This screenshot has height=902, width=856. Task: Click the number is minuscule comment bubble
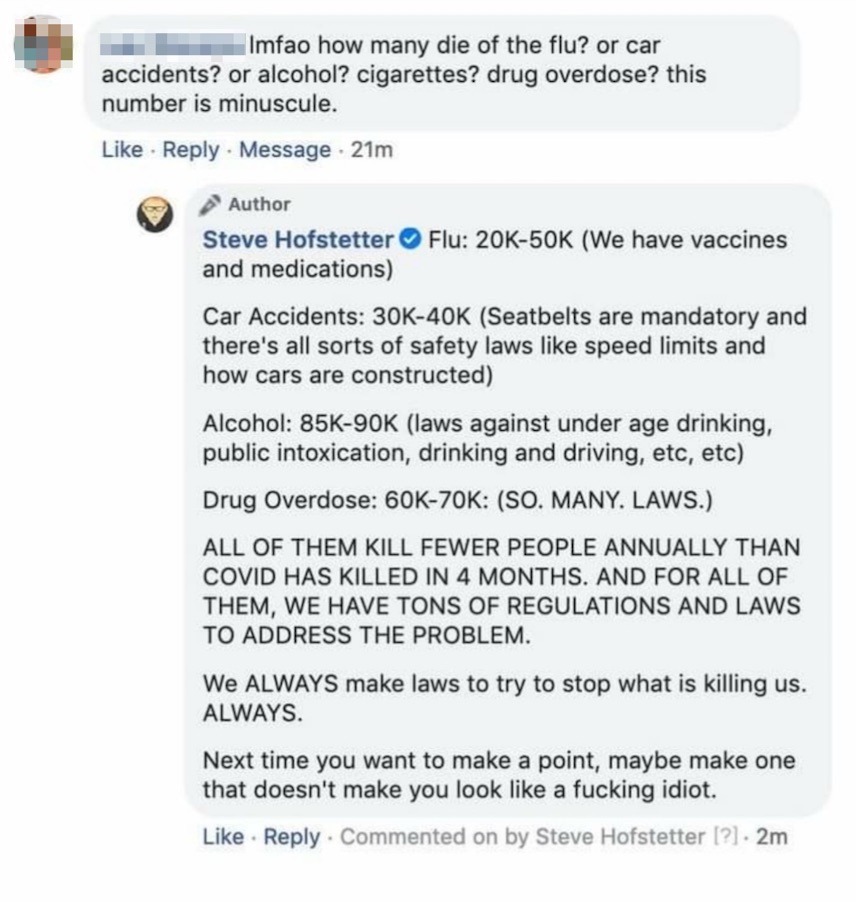442,74
